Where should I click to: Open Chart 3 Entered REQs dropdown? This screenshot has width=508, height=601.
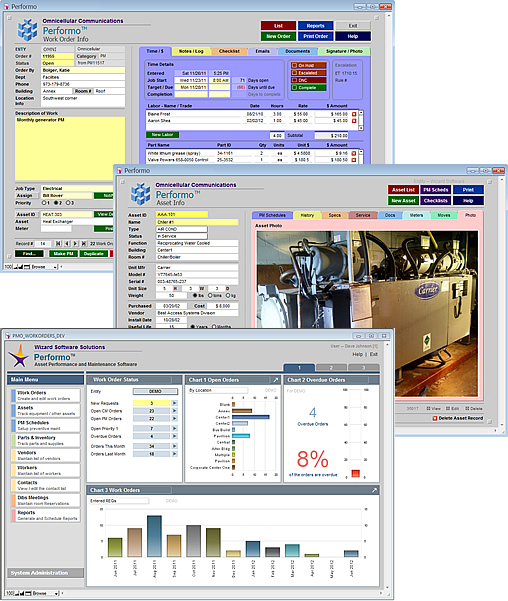click(119, 501)
